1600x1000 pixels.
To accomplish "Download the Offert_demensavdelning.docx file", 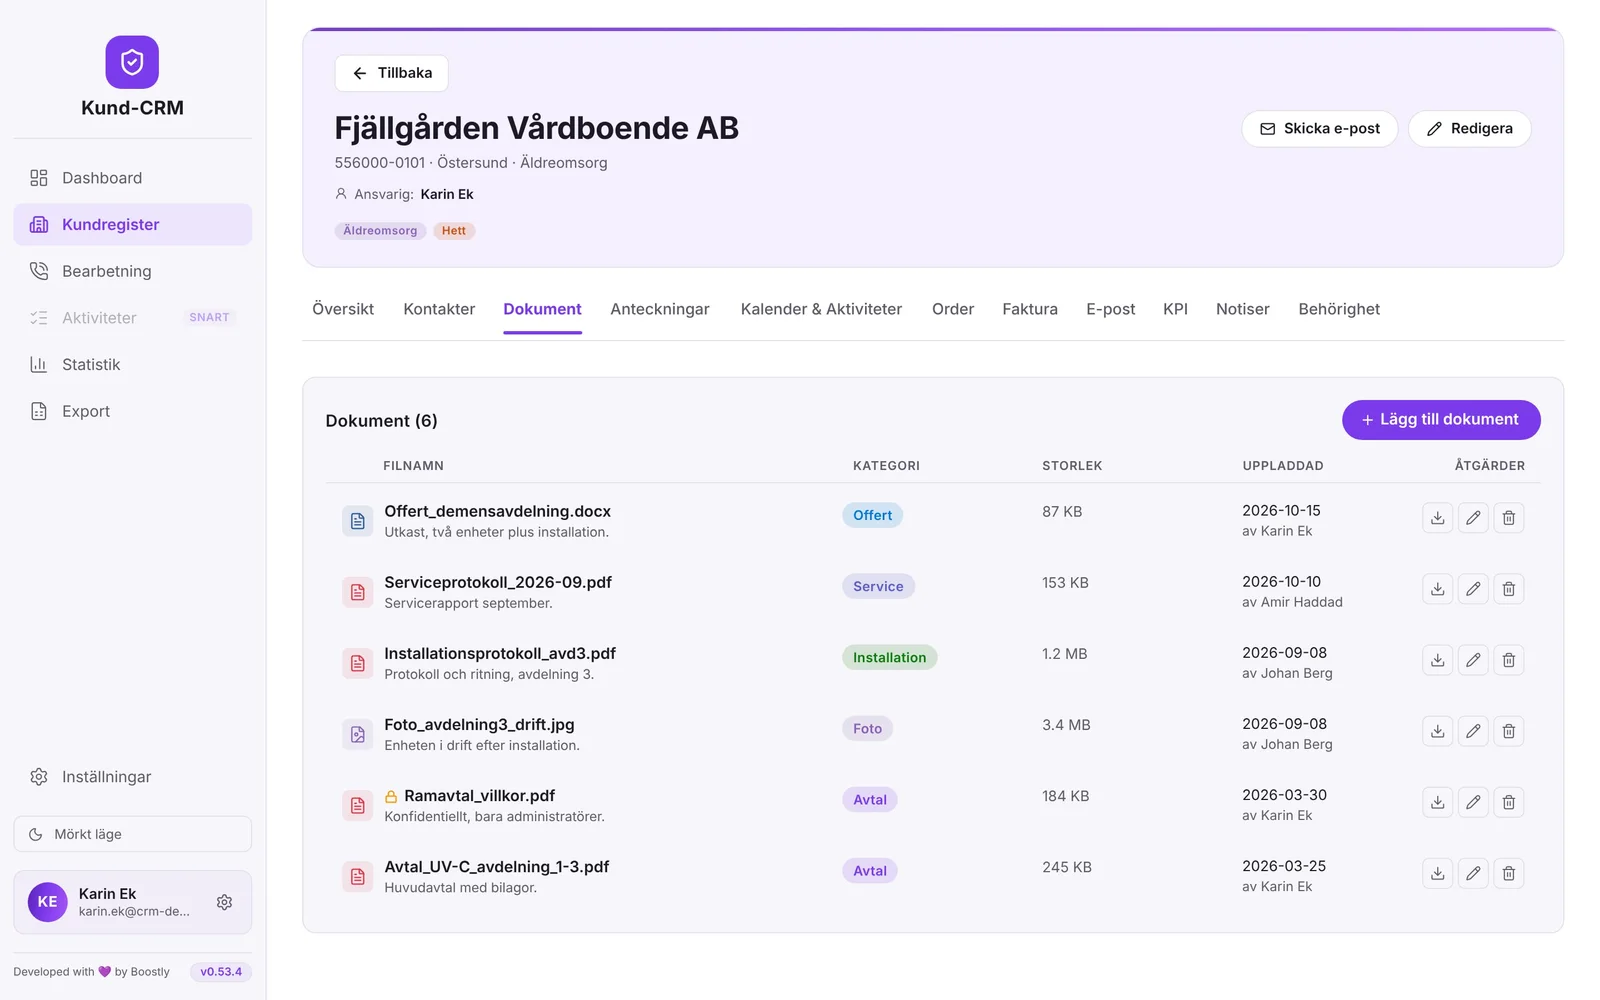I will pyautogui.click(x=1437, y=518).
